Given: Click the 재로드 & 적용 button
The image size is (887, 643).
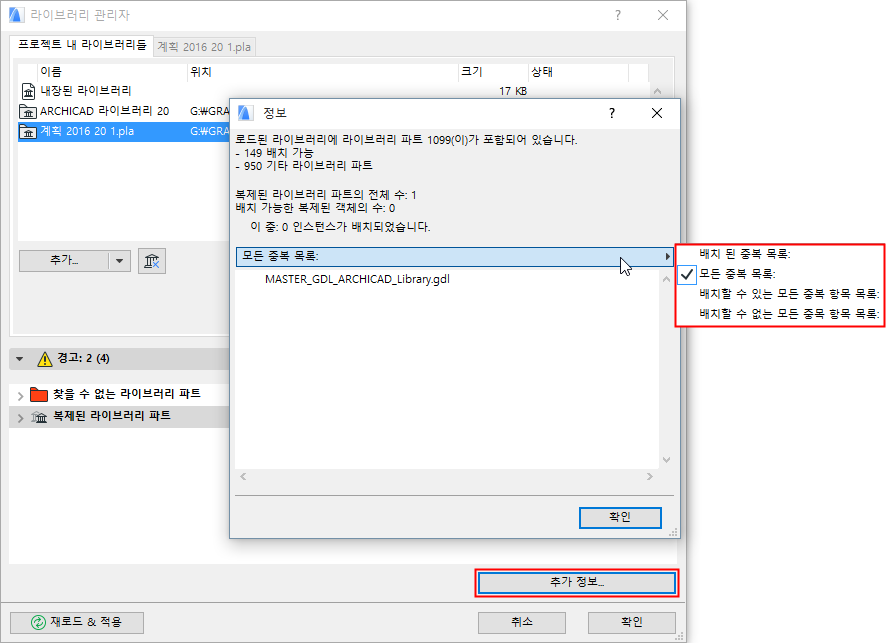Looking at the screenshot, I should click(x=77, y=622).
